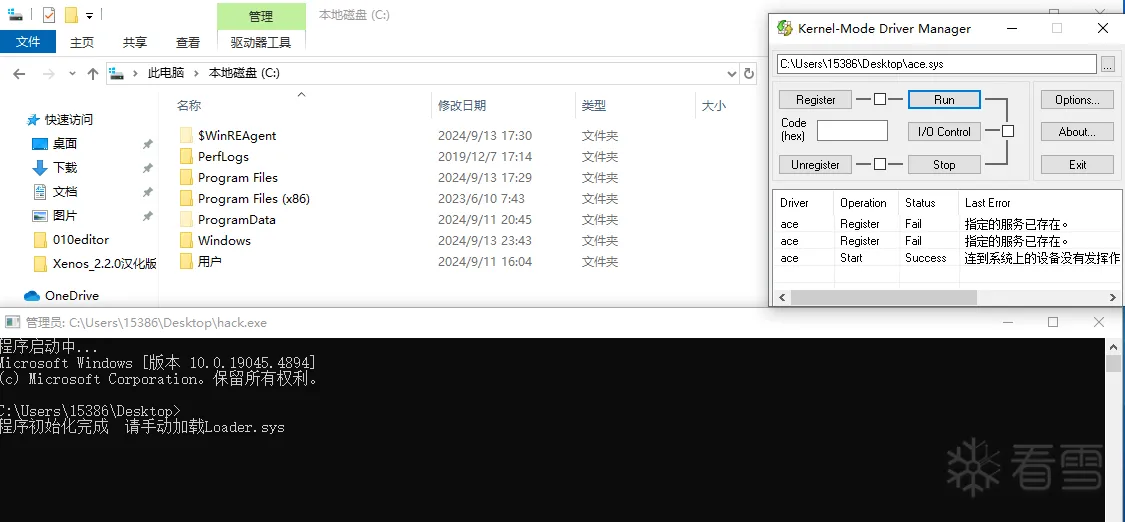
Task: Sort by the 修改日期 column header
Action: (462, 105)
